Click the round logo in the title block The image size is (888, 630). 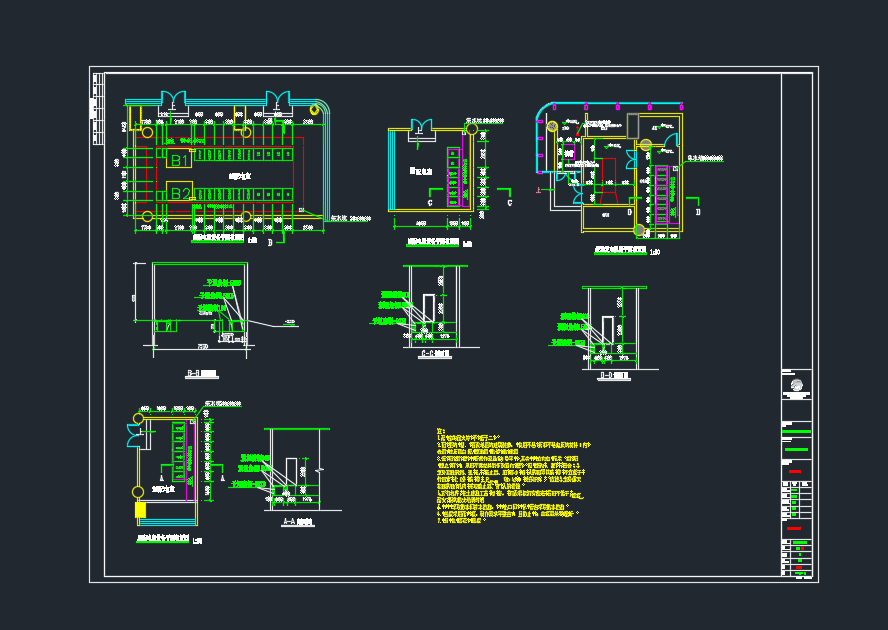tap(796, 385)
